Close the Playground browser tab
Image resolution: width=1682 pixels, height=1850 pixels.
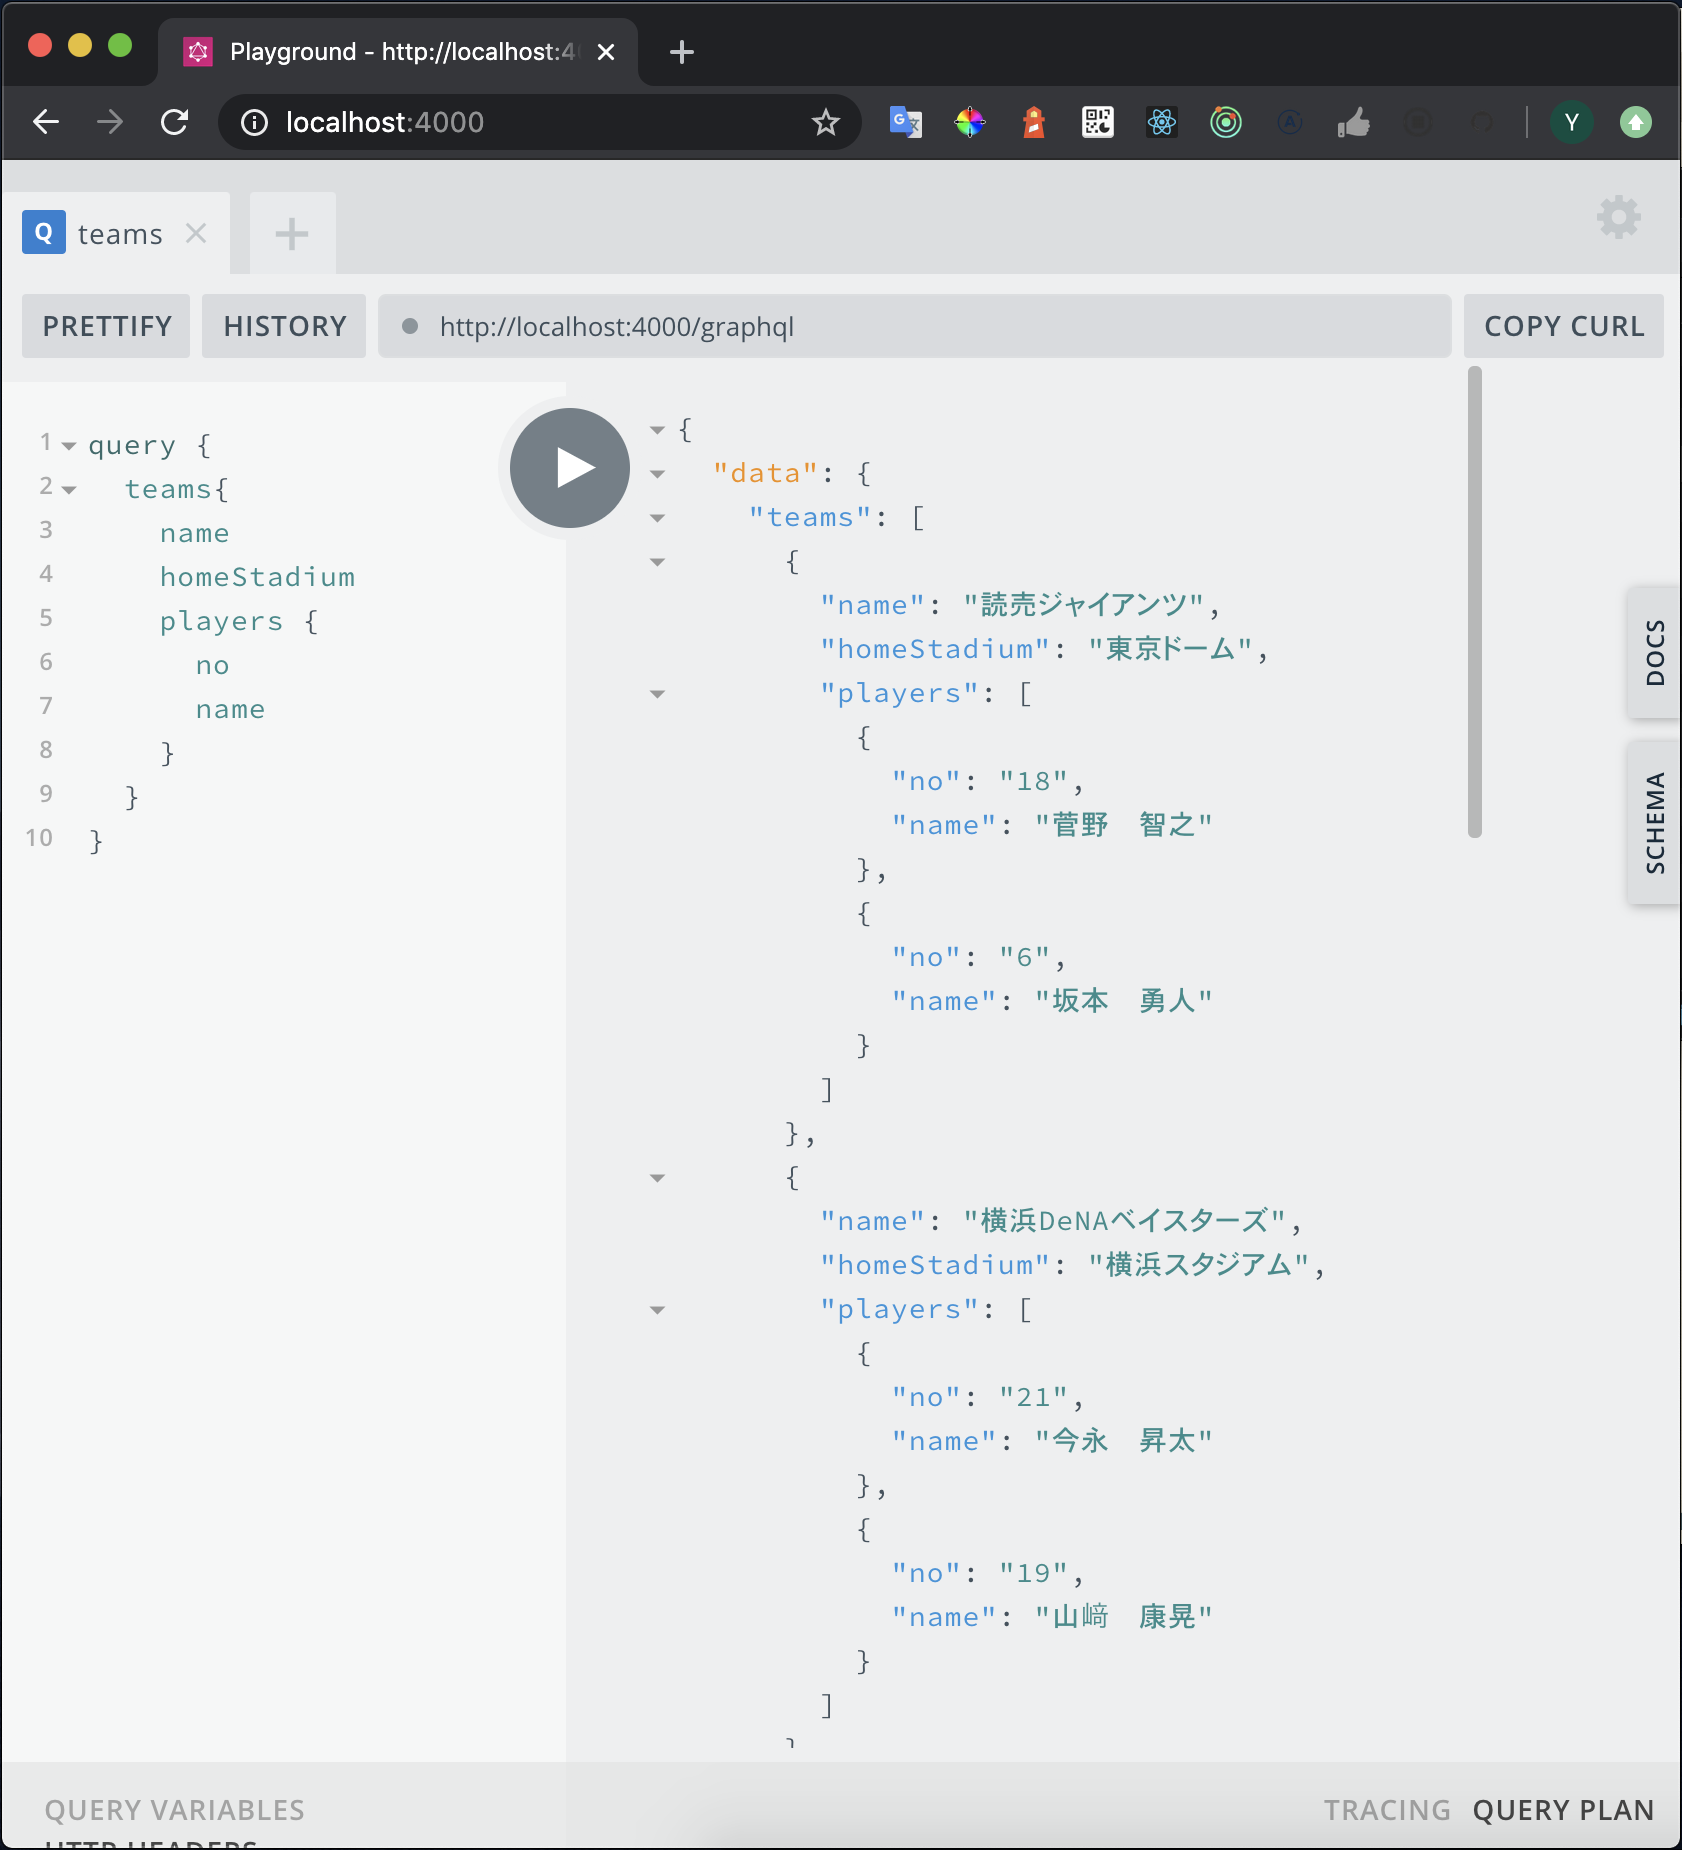click(x=606, y=52)
